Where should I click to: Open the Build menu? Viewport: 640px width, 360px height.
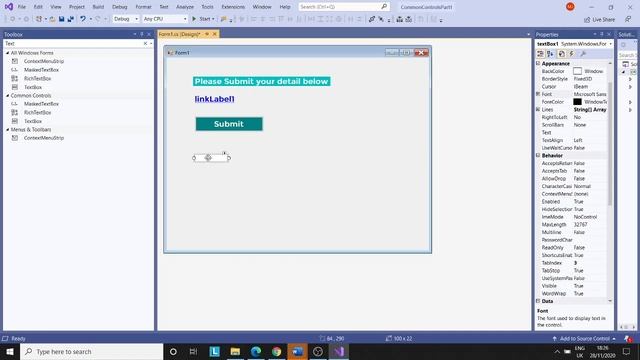98,7
